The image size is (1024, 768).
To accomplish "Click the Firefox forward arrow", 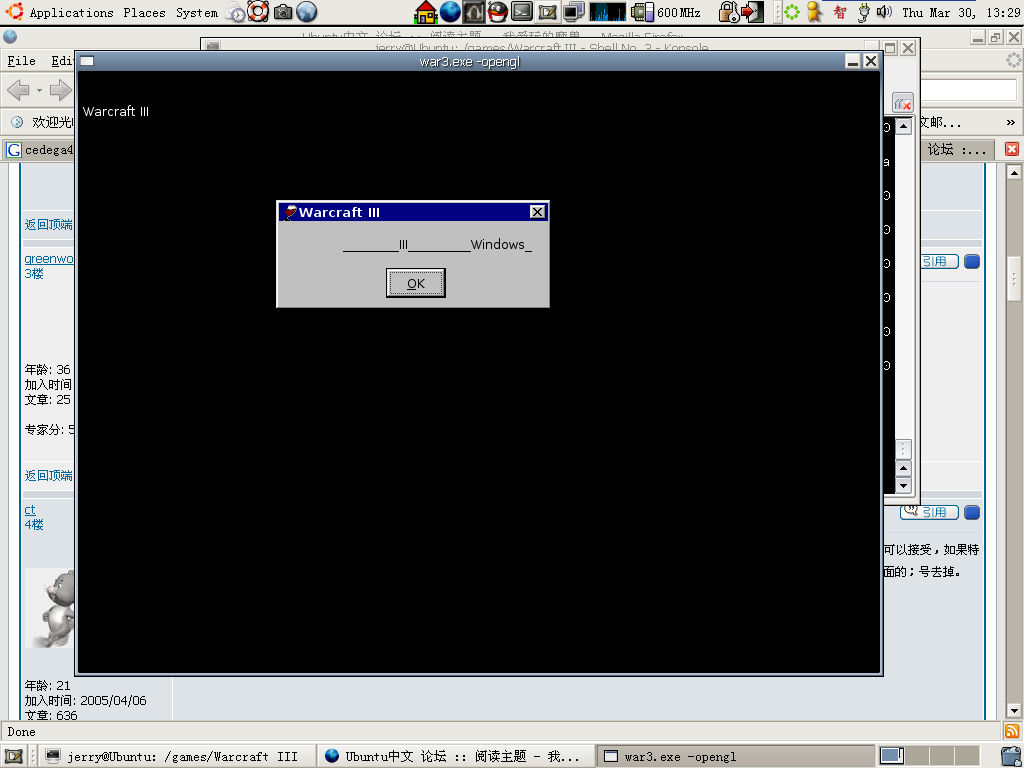I will (x=61, y=90).
